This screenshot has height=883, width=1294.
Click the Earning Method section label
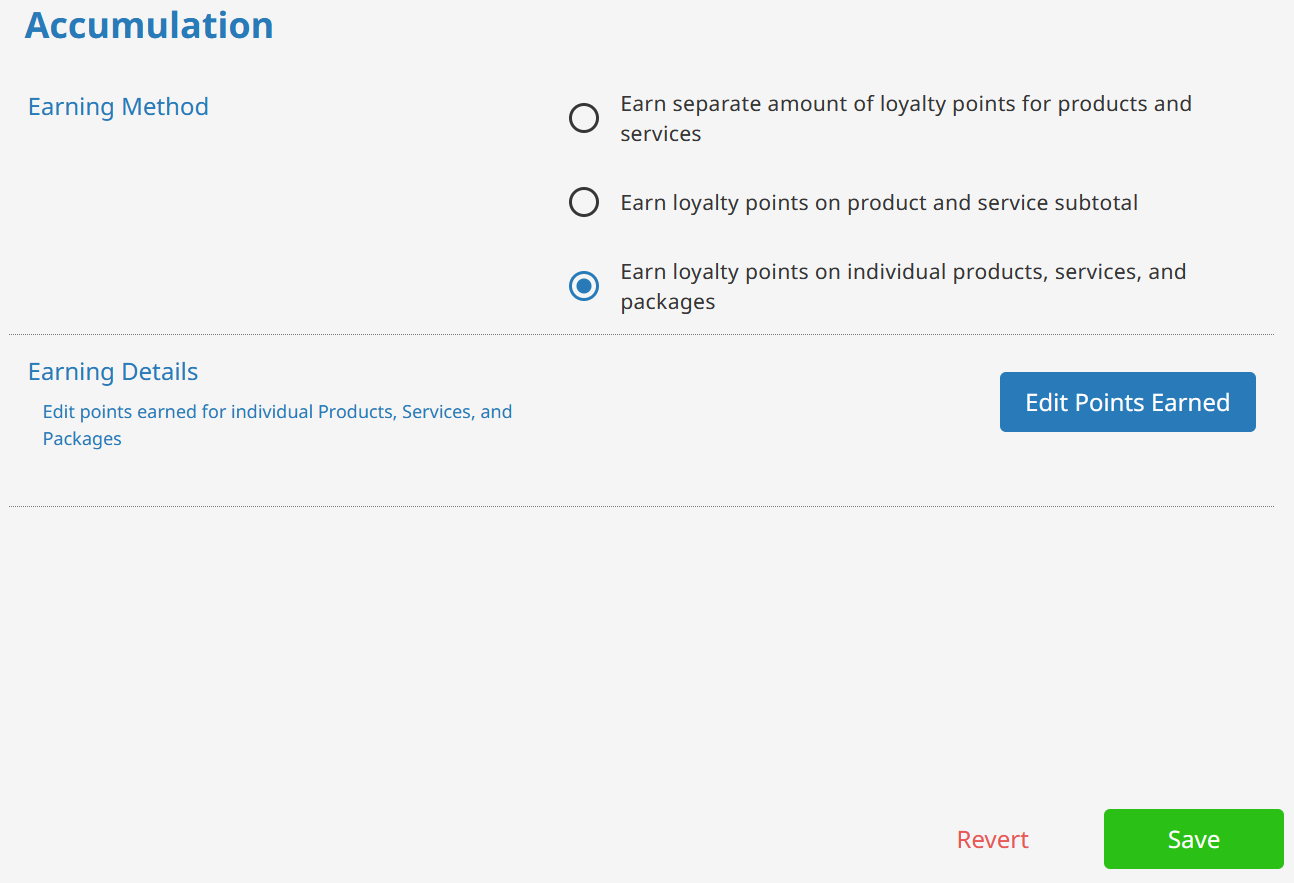[118, 107]
